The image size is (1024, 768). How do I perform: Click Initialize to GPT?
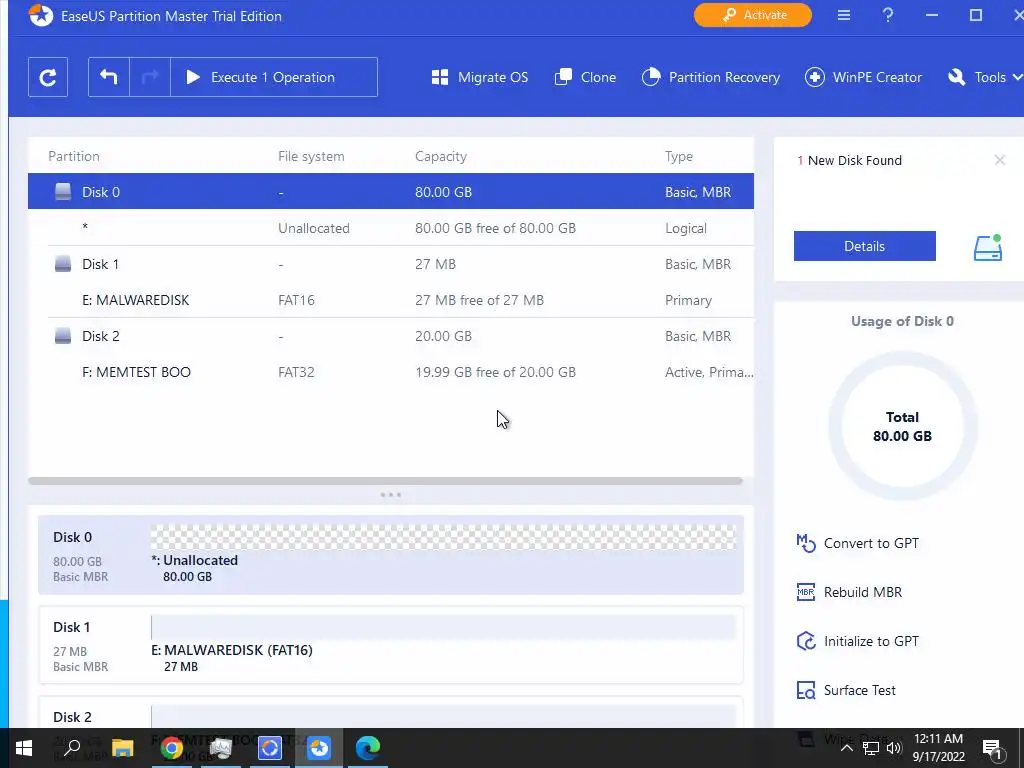[x=871, y=641]
